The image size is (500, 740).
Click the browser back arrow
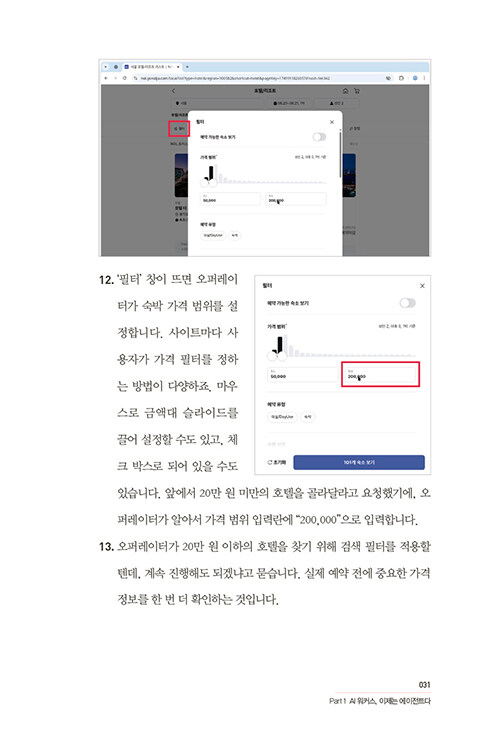106,78
